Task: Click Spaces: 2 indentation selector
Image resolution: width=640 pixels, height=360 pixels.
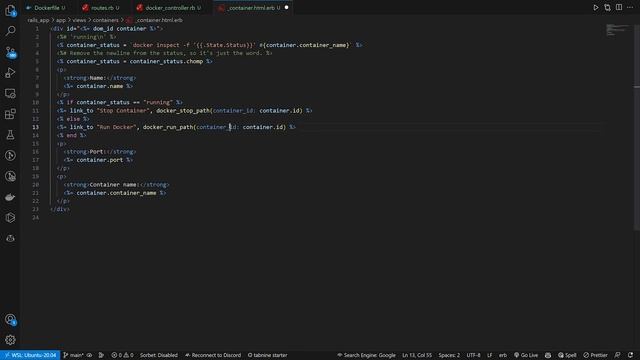Action: 449,355
